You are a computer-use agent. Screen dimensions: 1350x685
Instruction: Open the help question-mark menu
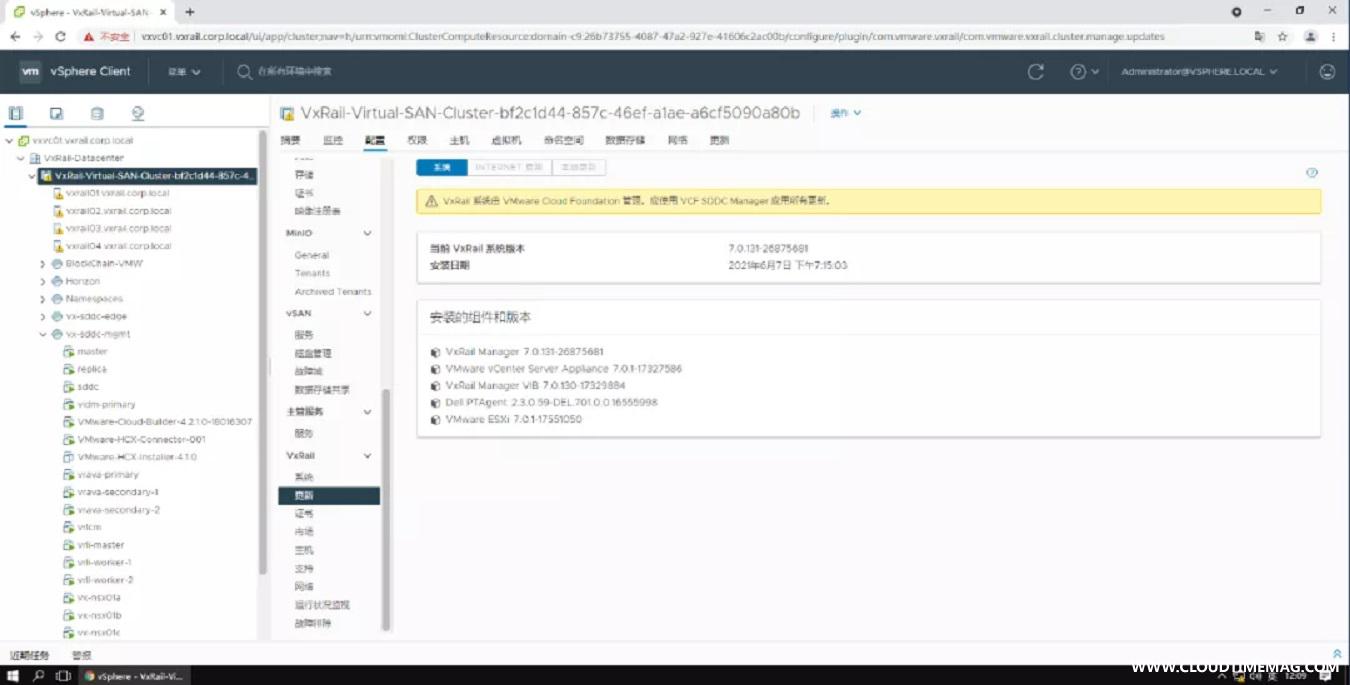(1084, 72)
